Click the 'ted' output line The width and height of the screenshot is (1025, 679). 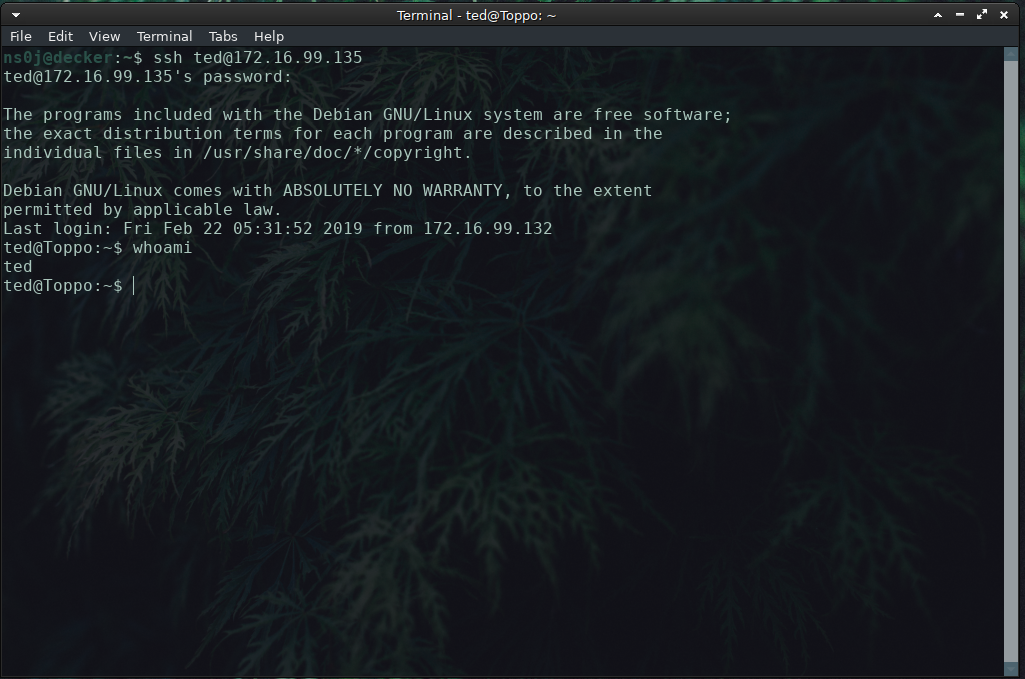[18, 267]
